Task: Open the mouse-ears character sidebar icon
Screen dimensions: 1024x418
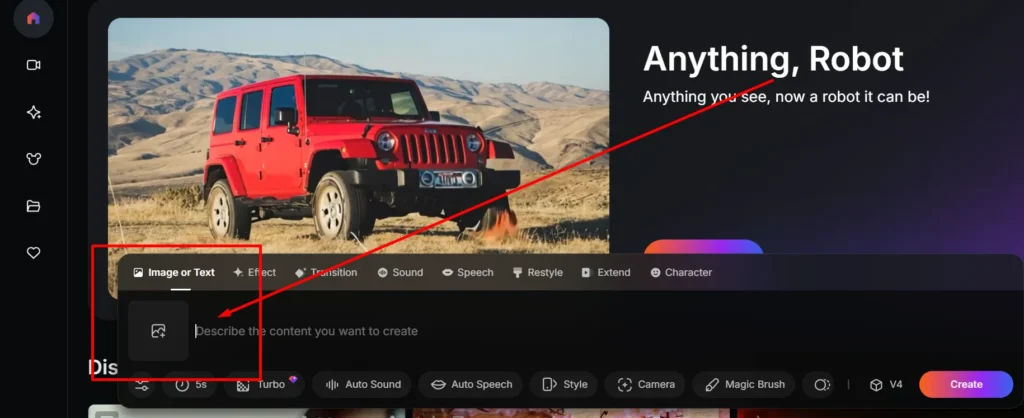Action: point(33,159)
